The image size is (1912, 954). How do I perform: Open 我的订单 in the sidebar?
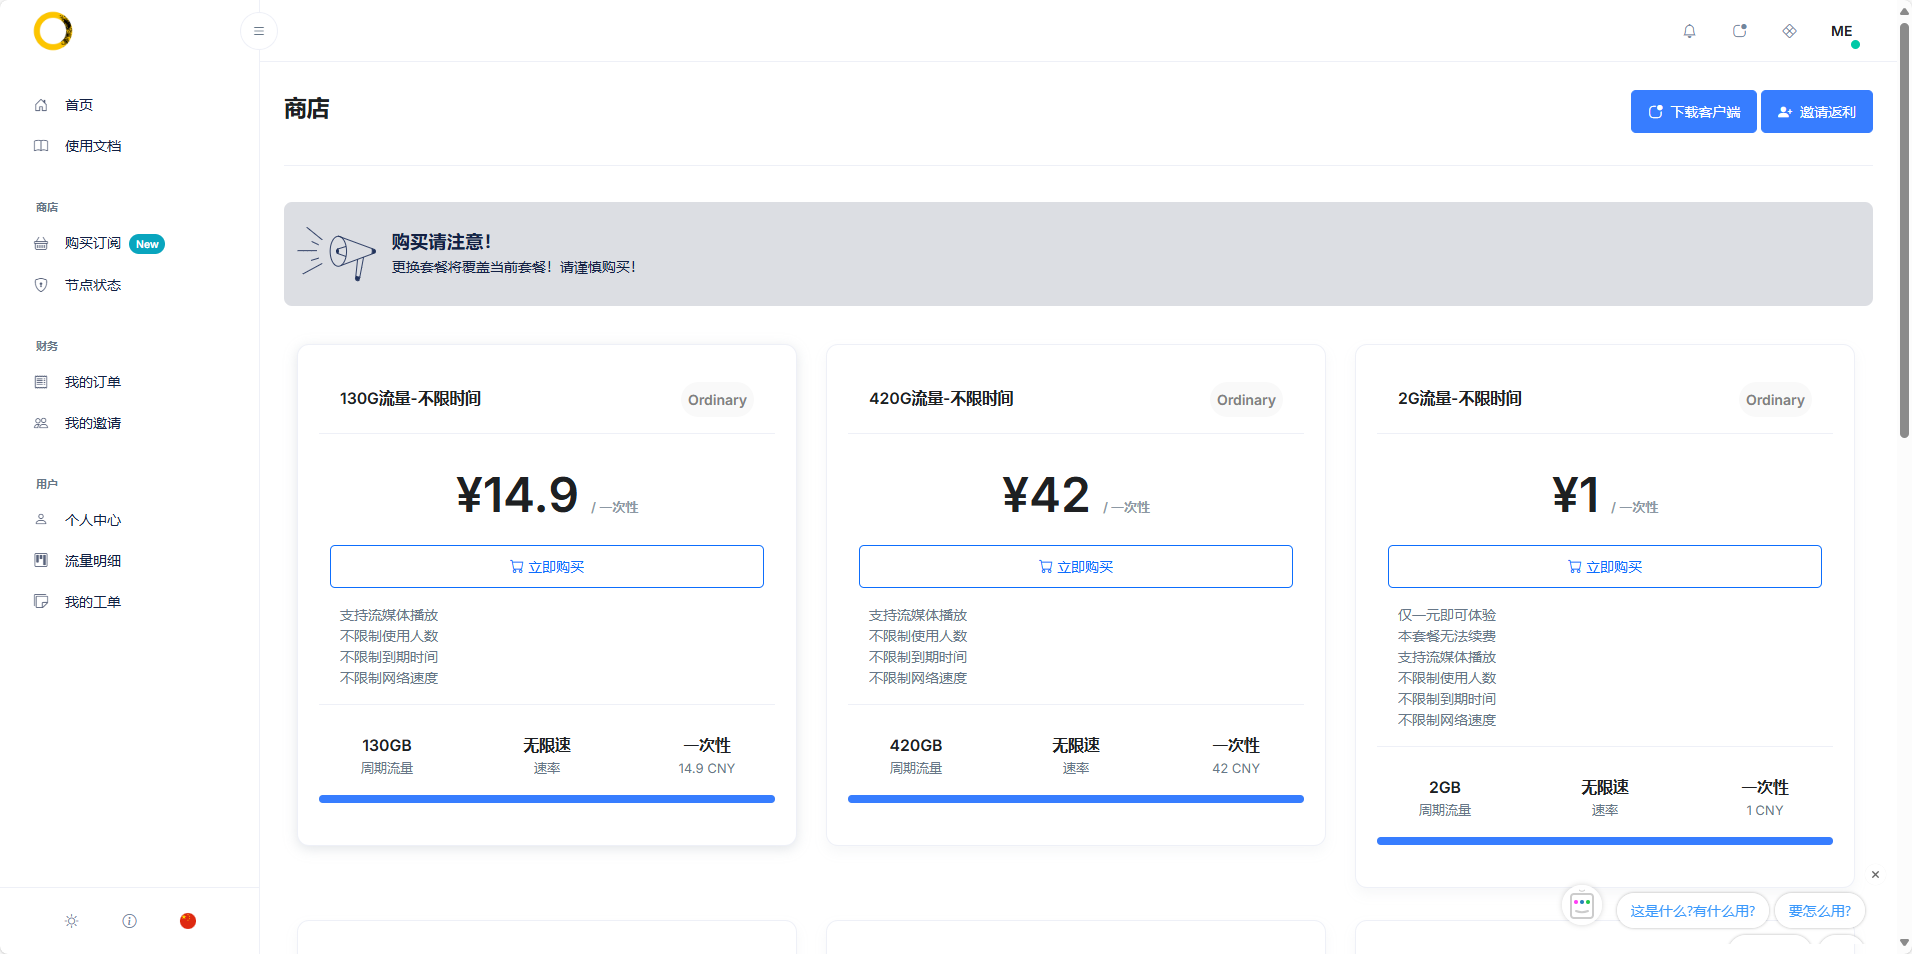coord(92,382)
